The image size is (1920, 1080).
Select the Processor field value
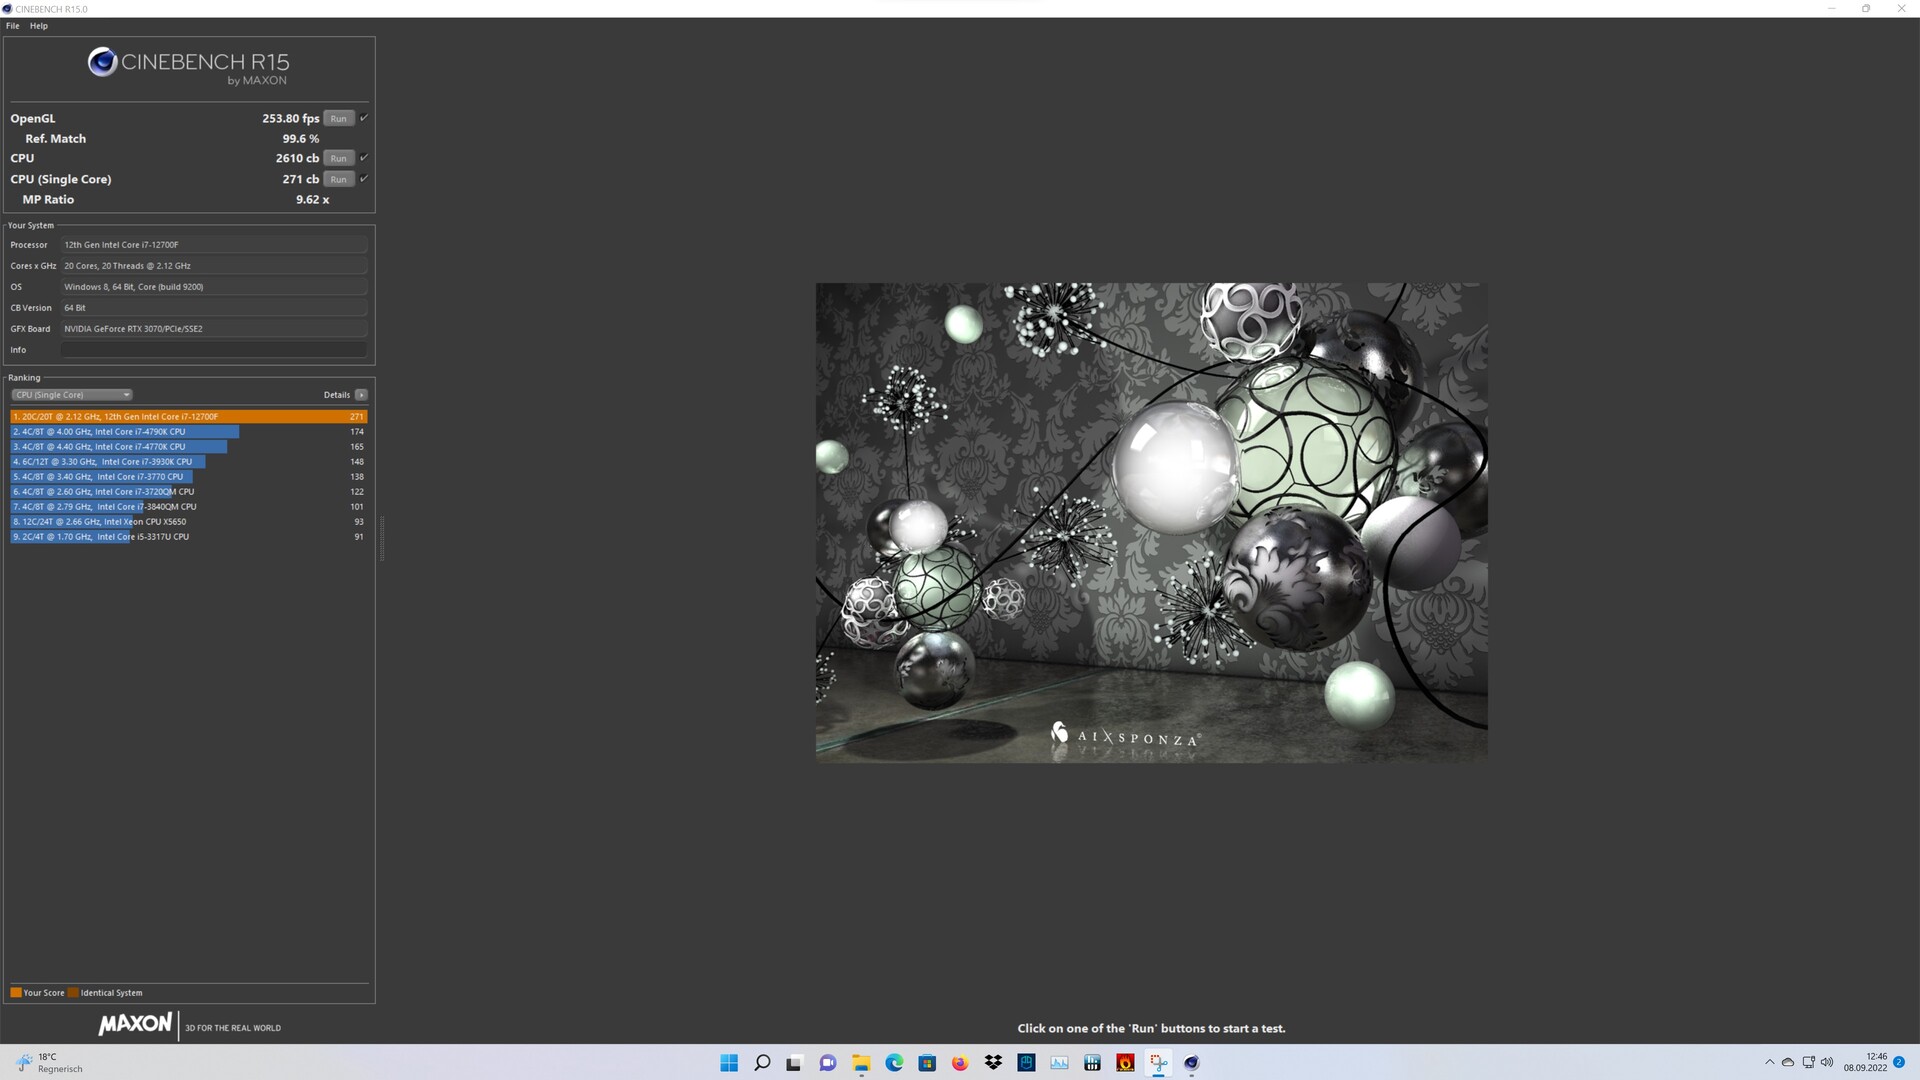214,245
